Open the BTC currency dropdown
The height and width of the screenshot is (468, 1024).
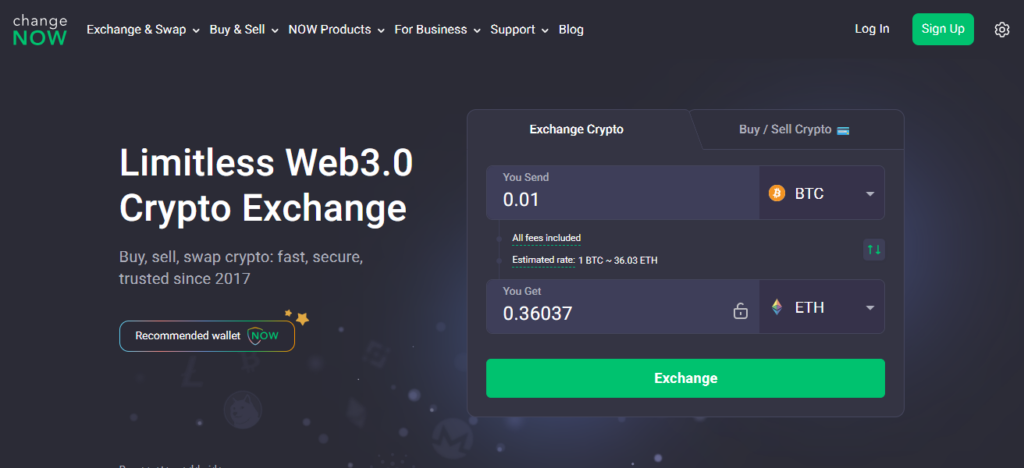click(x=822, y=193)
